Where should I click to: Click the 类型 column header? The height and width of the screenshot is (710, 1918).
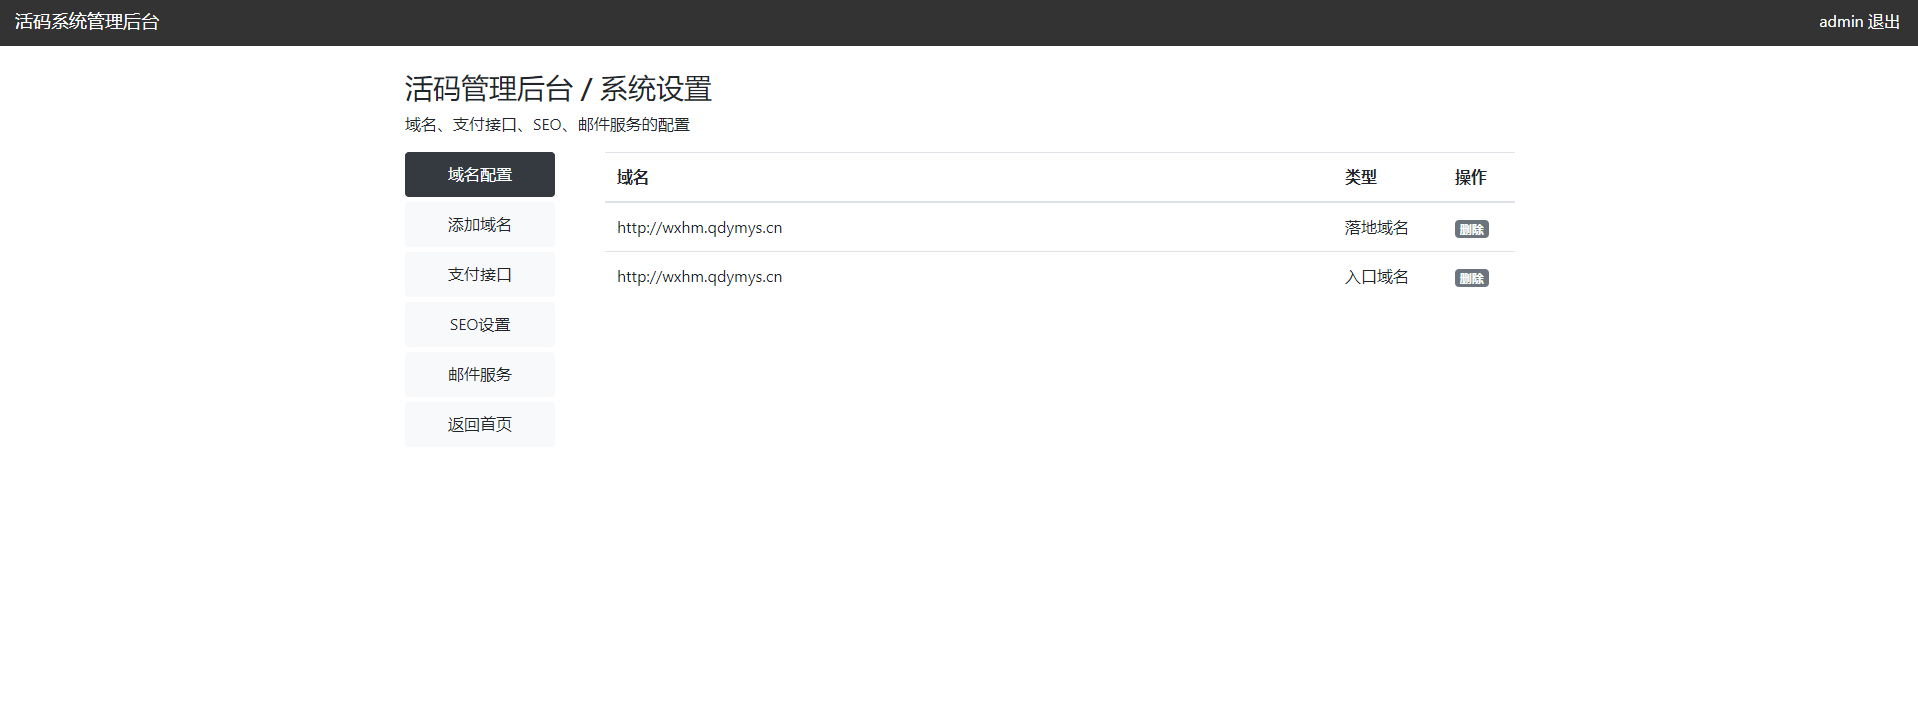[x=1361, y=177]
